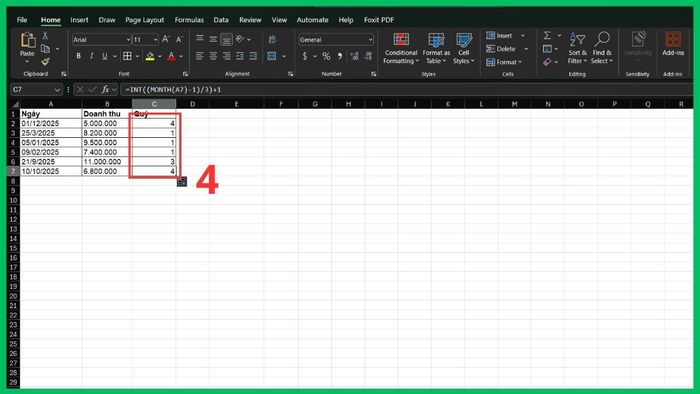The image size is (700, 394).
Task: Switch to the Formulas tab
Action: [189, 20]
